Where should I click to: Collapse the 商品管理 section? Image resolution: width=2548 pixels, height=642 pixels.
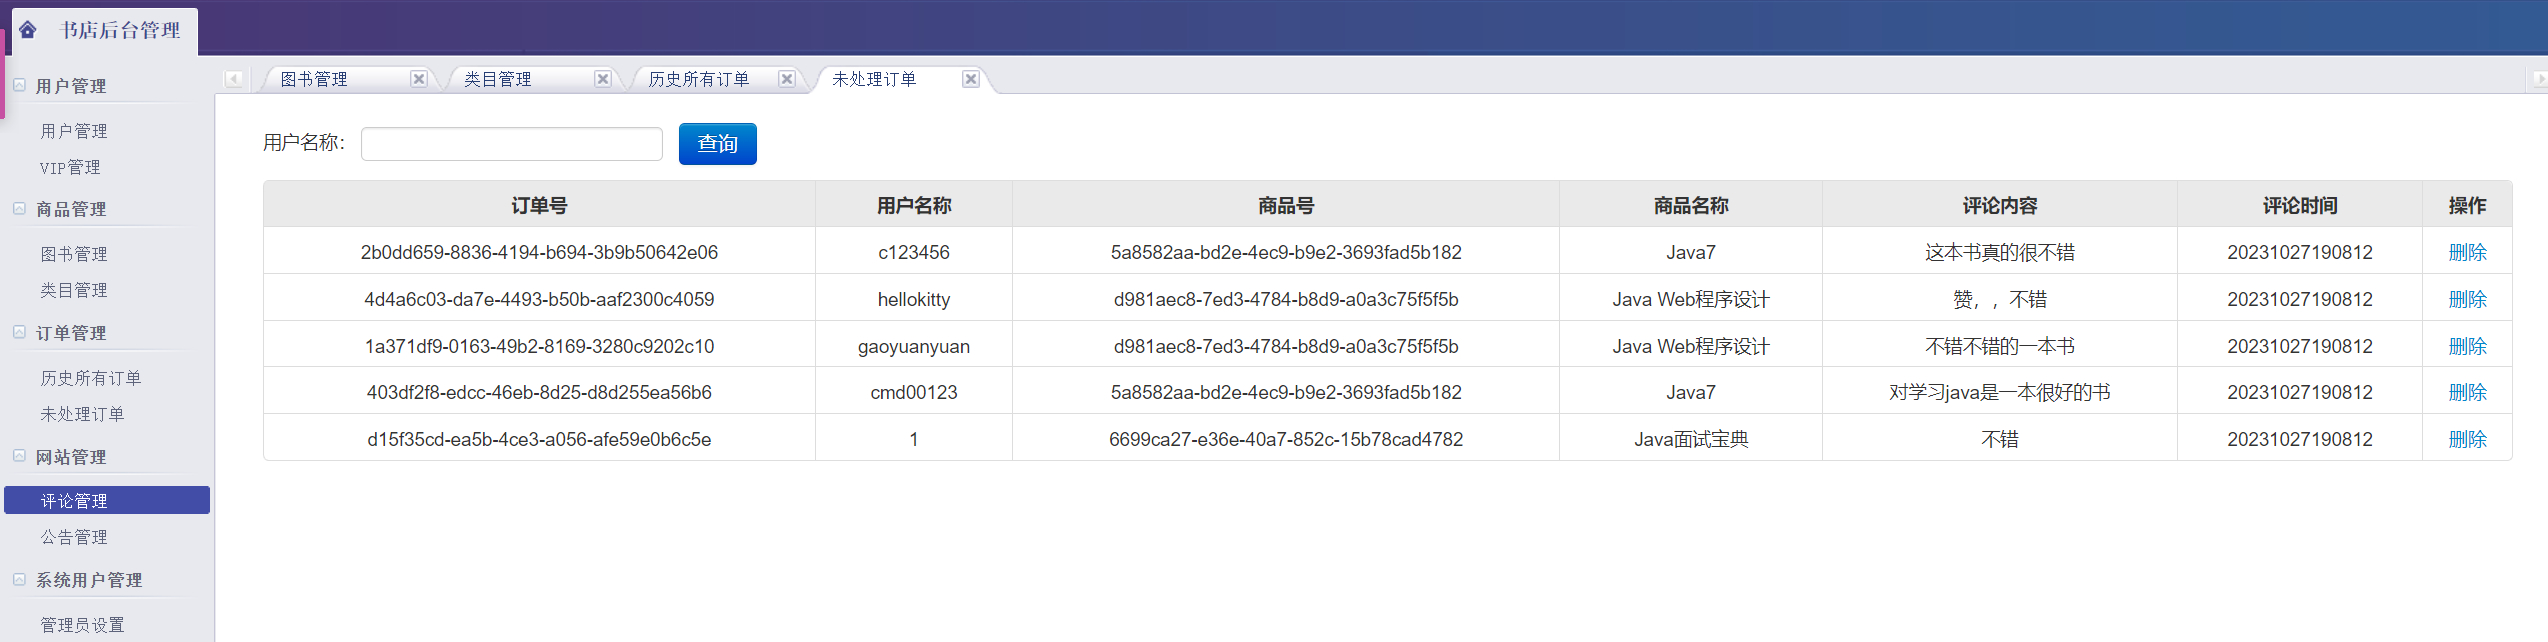click(x=19, y=208)
